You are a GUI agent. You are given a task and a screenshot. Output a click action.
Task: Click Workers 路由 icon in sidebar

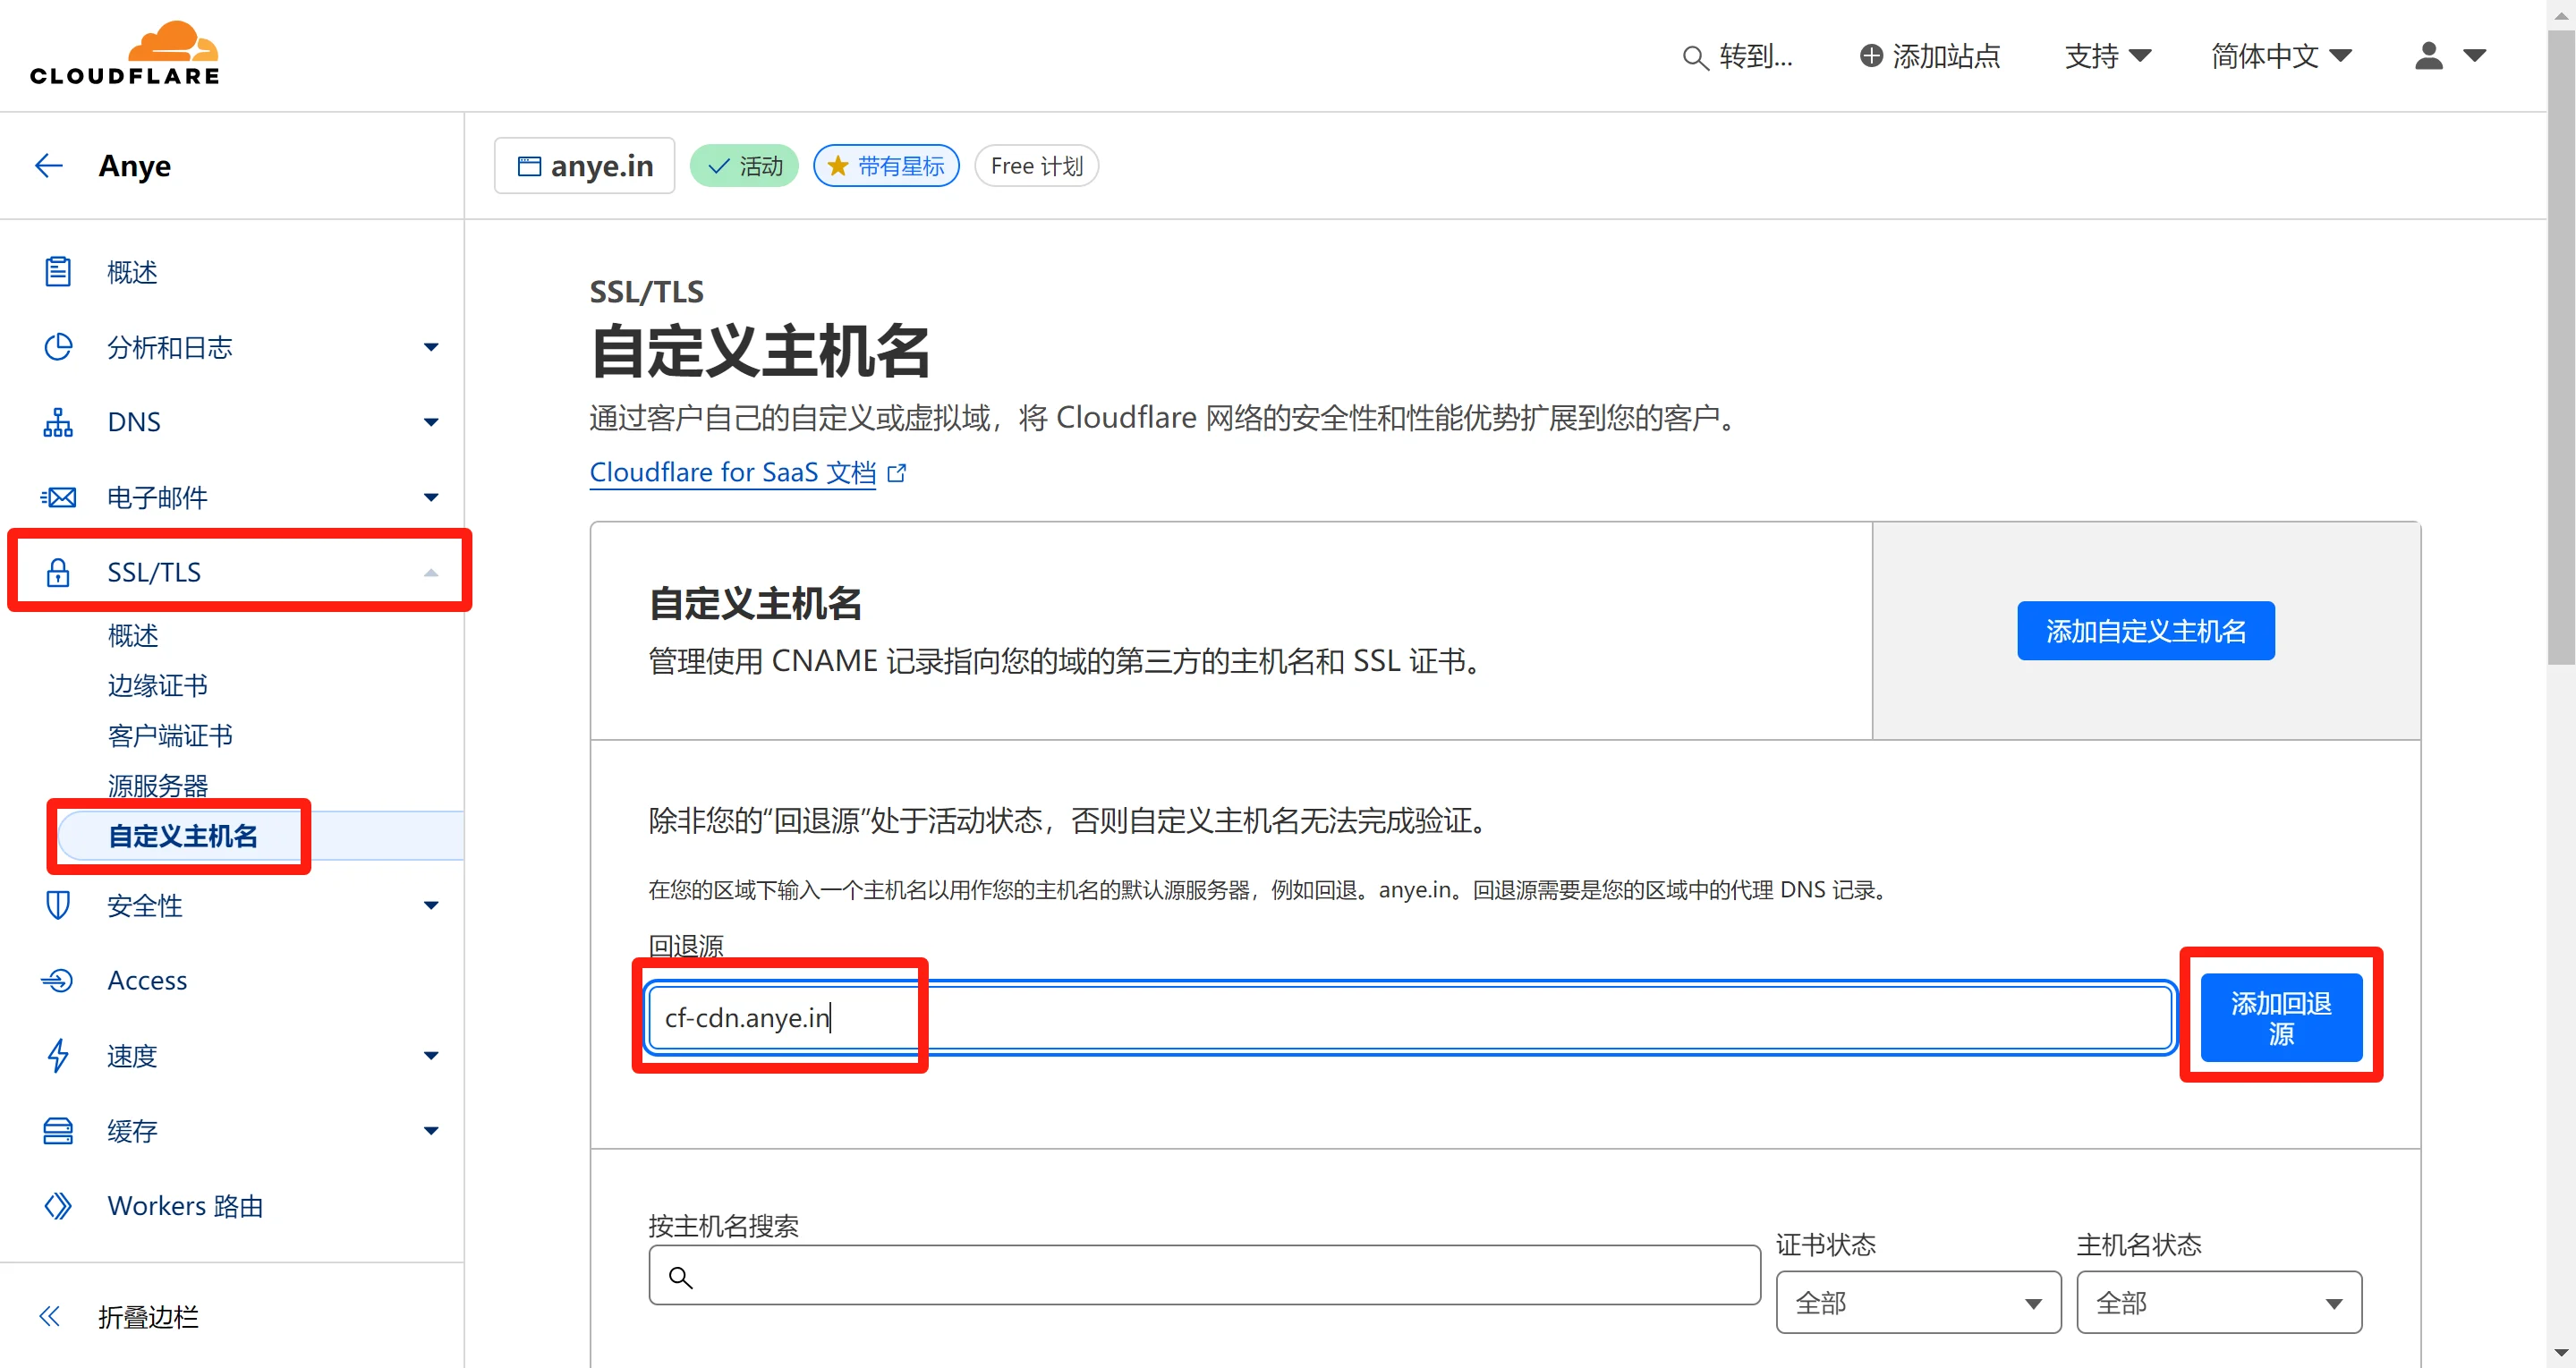pyautogui.click(x=58, y=1206)
